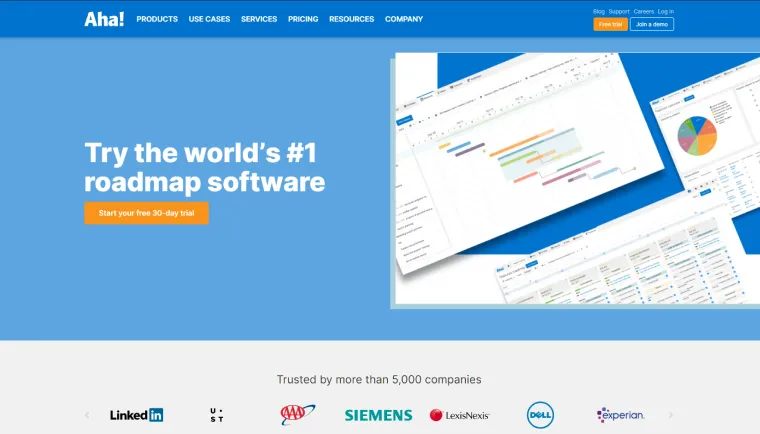Open the Support link

[619, 11]
